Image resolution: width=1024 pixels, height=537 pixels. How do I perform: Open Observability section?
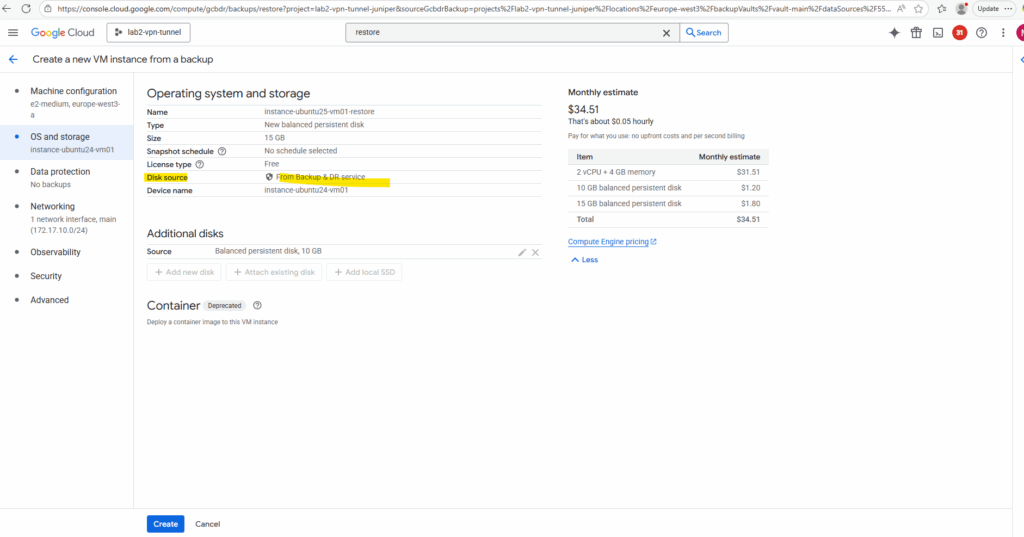pyautogui.click(x=56, y=252)
